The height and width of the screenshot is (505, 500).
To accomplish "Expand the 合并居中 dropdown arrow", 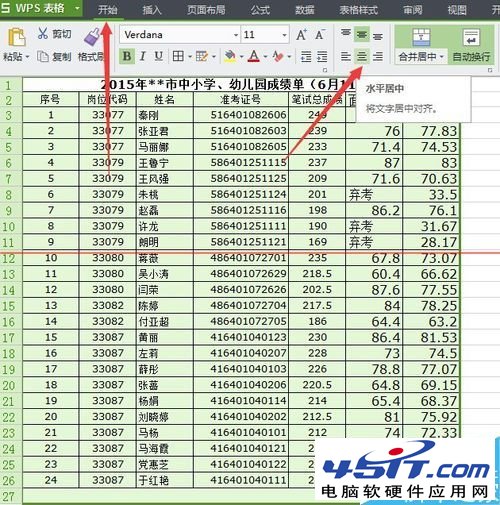I will pos(442,57).
